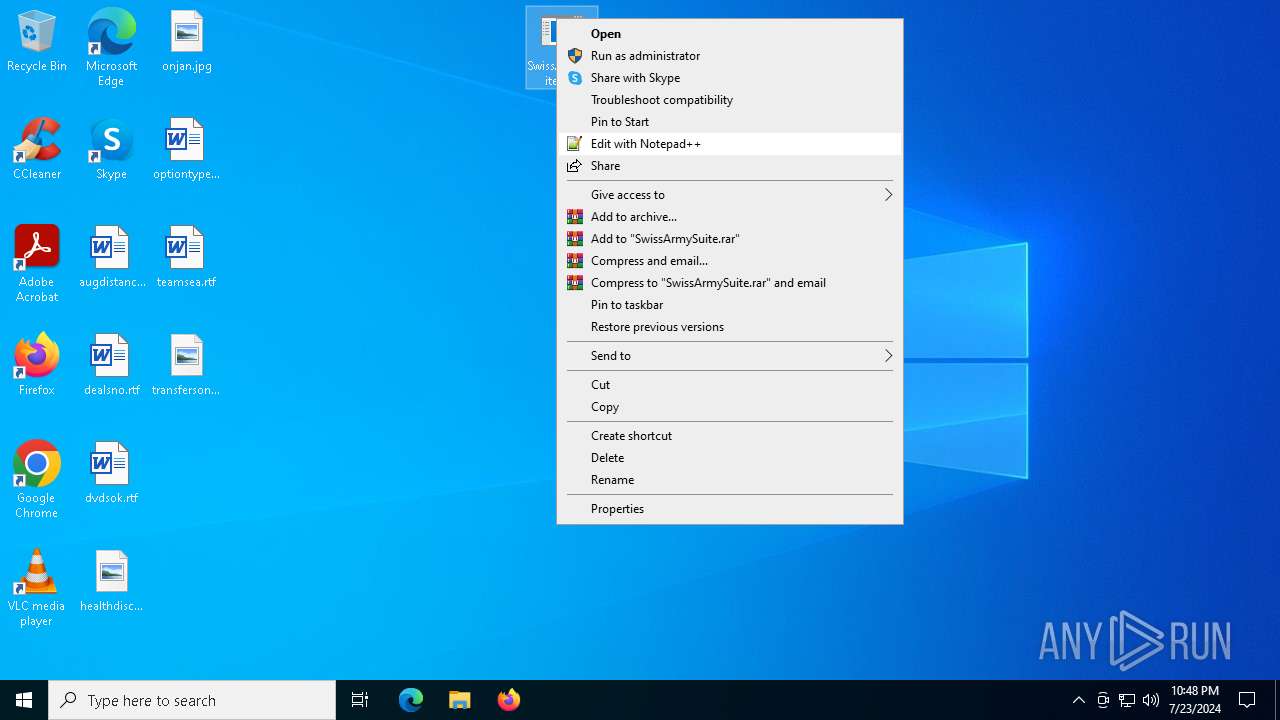Select the augdistanc document icon

(111, 258)
